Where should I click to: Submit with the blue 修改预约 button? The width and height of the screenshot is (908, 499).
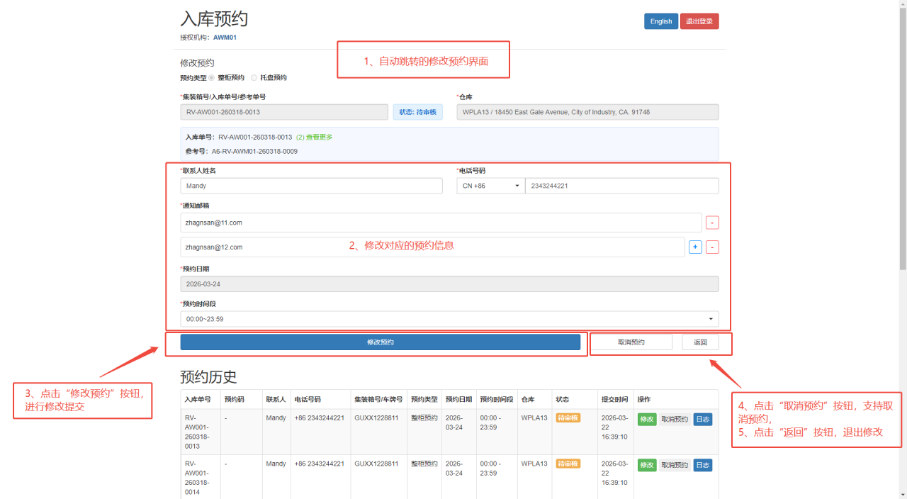coord(380,342)
